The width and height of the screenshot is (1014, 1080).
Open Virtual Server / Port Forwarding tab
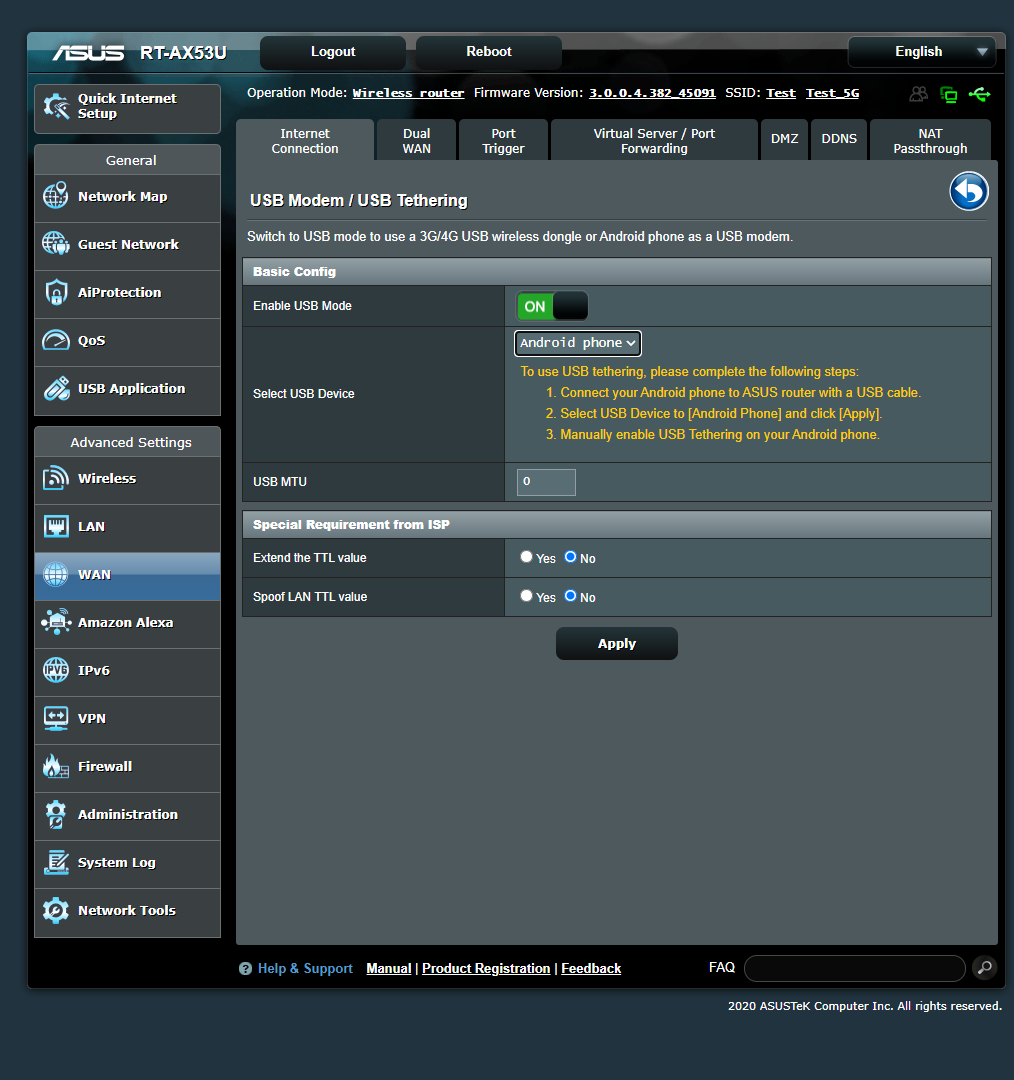[x=654, y=141]
